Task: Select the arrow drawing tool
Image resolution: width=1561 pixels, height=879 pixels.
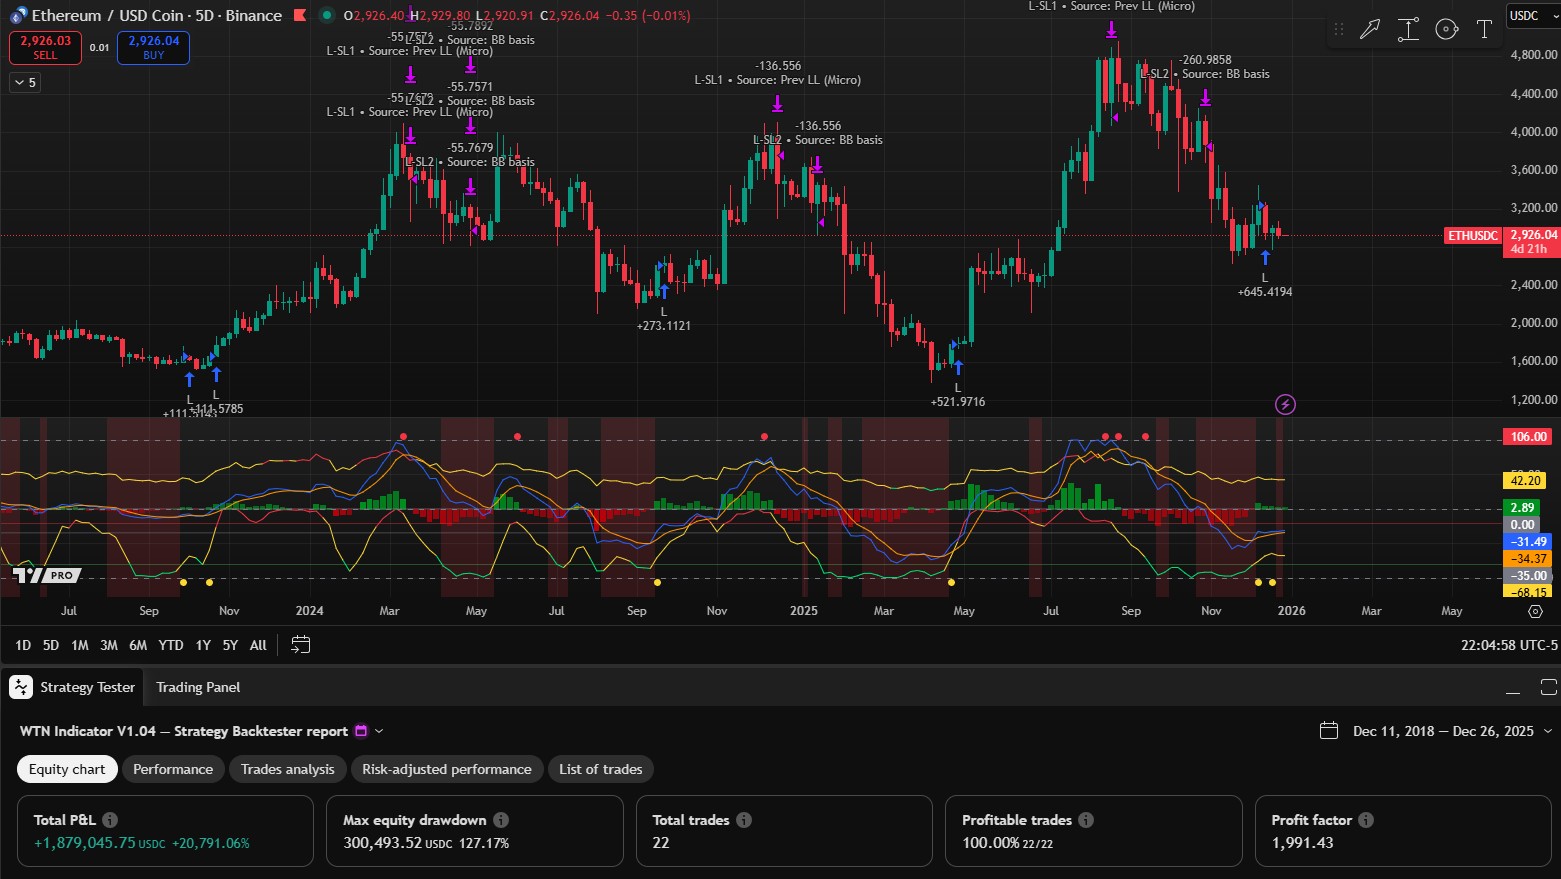Action: click(x=1370, y=28)
